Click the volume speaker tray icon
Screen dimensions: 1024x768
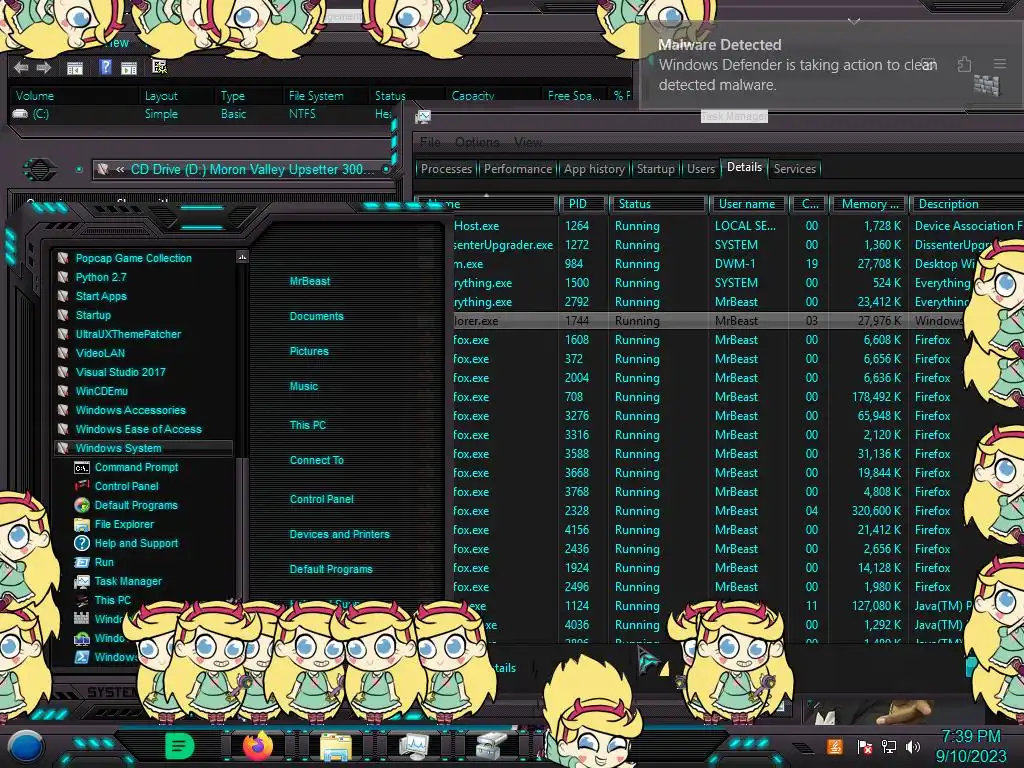coord(913,746)
